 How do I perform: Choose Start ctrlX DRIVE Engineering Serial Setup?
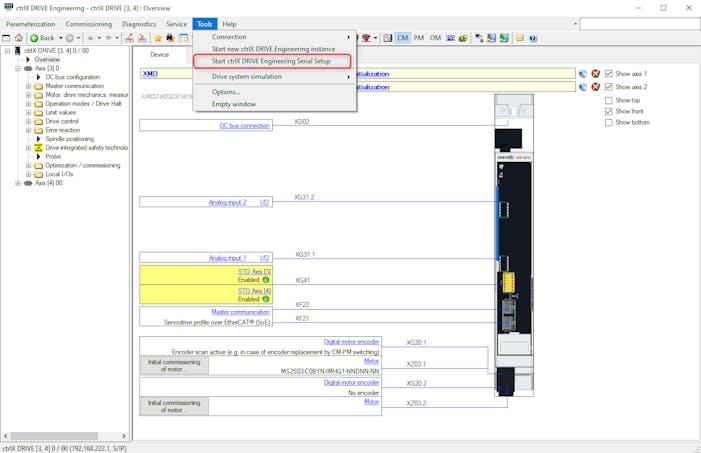click(x=271, y=61)
